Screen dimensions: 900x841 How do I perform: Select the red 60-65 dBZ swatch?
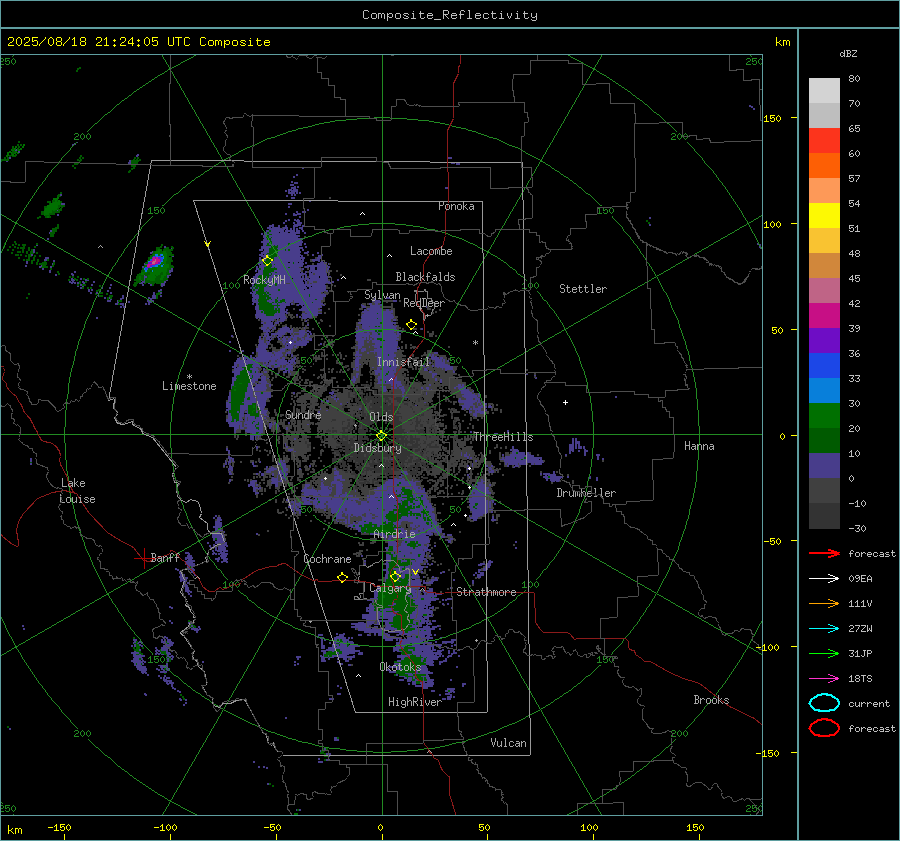[824, 141]
